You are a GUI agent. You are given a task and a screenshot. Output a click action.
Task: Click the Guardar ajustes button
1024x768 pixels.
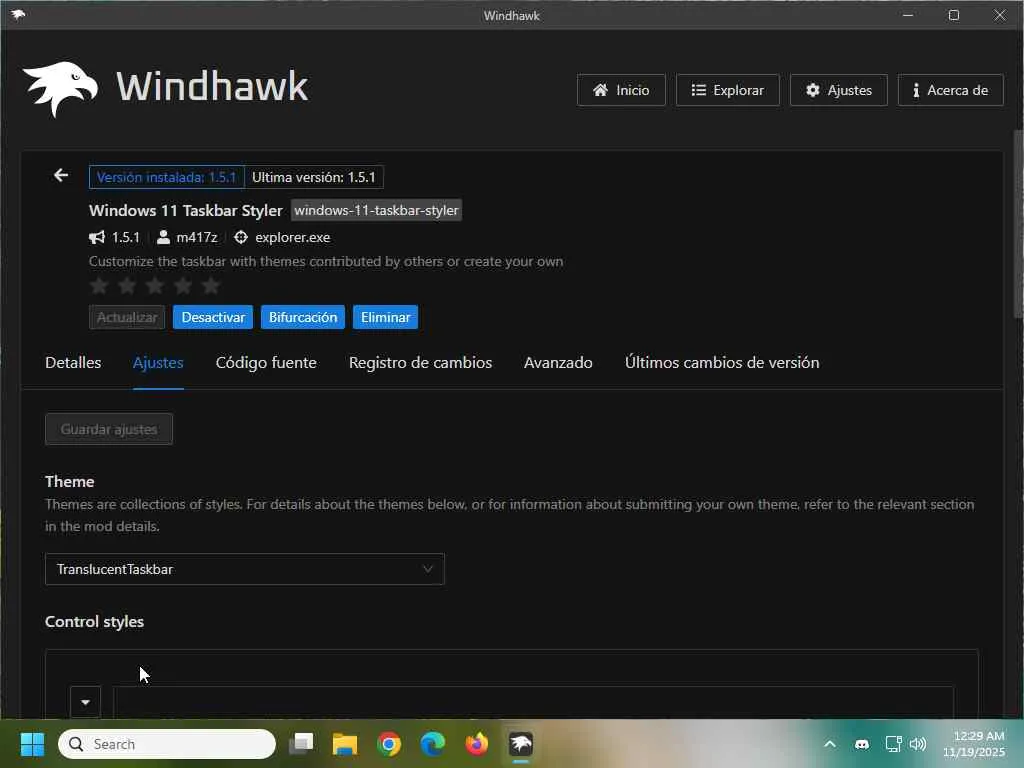coord(109,429)
